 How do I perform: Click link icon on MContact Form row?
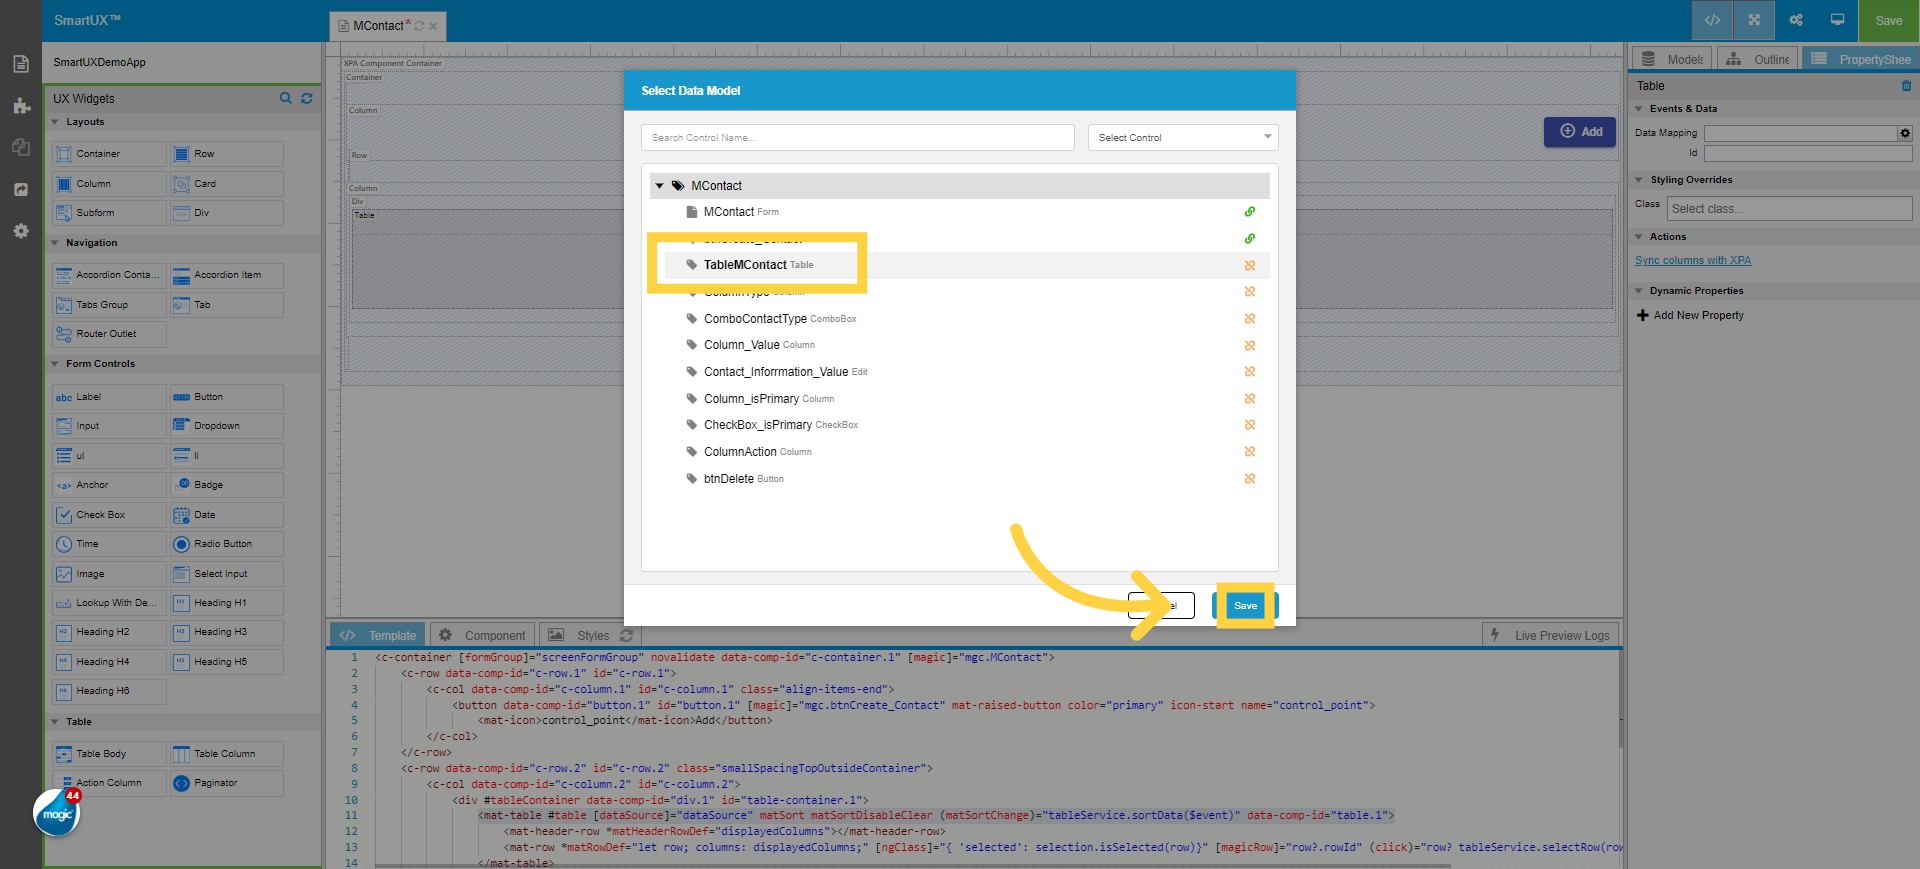pyautogui.click(x=1250, y=212)
